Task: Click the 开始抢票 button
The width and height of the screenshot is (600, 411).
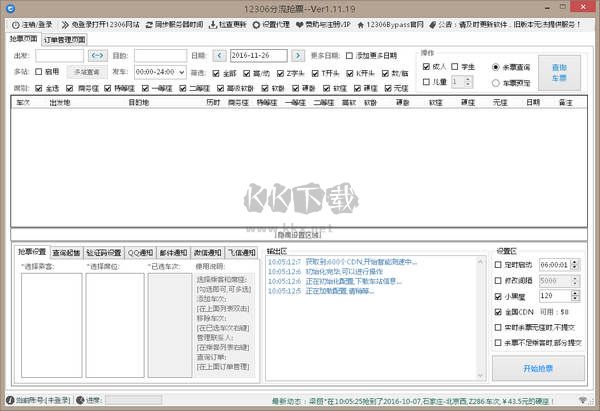Action: (x=538, y=368)
